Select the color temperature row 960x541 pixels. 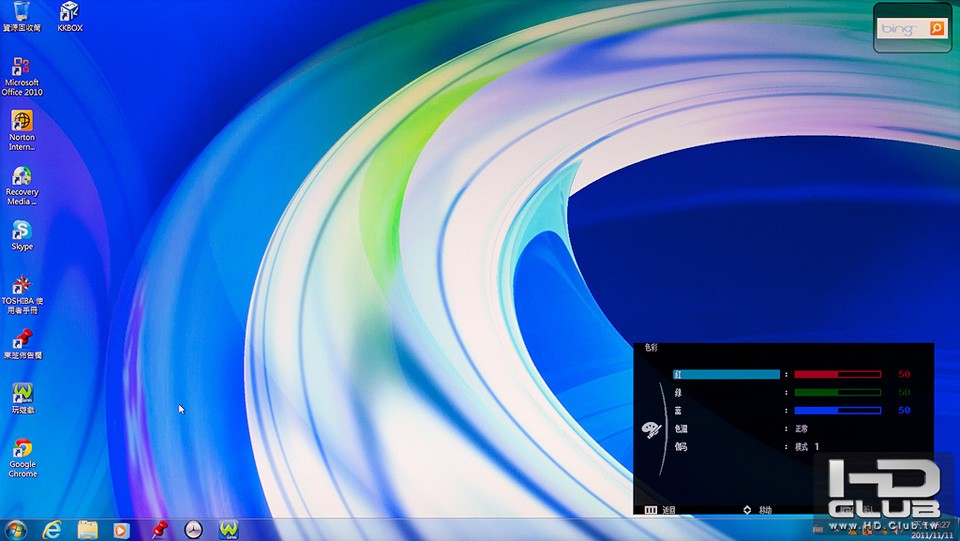click(x=681, y=429)
